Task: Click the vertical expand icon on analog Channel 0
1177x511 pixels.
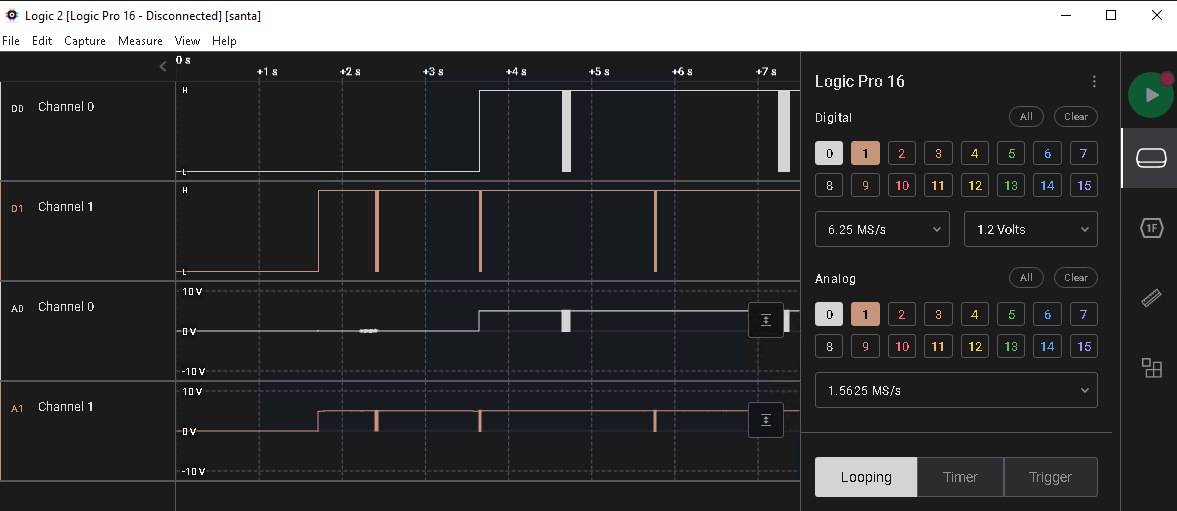Action: click(766, 320)
